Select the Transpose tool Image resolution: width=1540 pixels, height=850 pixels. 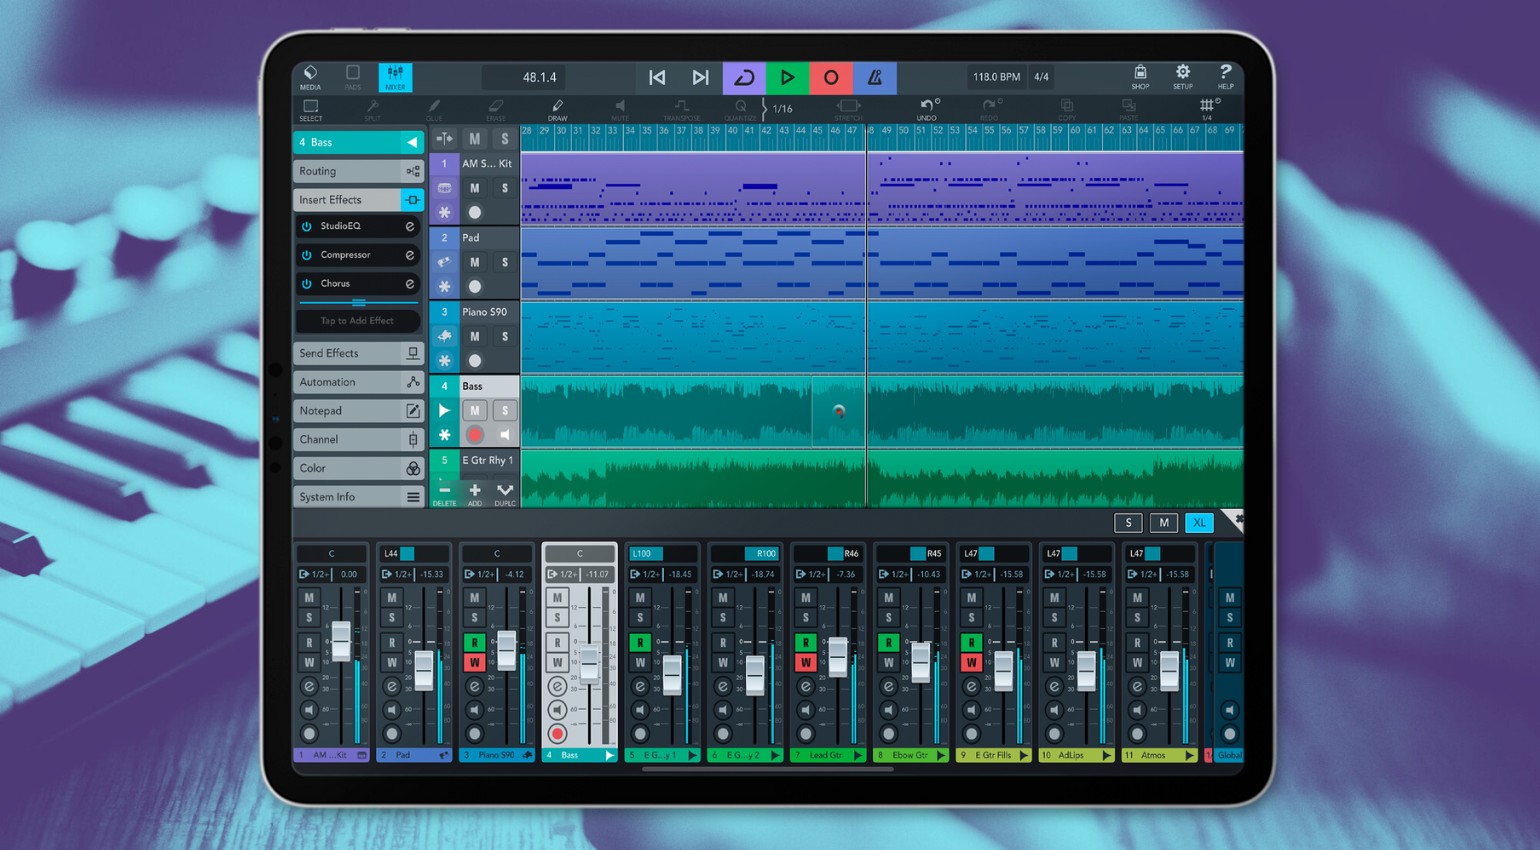682,110
